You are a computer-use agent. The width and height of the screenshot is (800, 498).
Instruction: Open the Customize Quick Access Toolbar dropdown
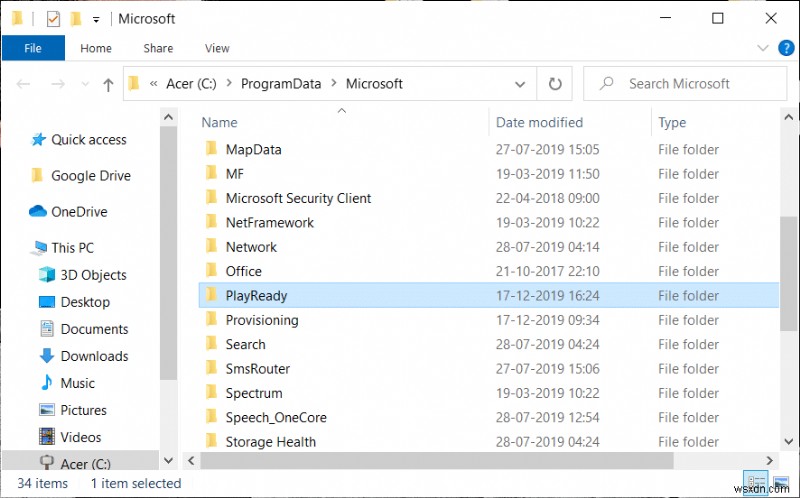click(96, 19)
